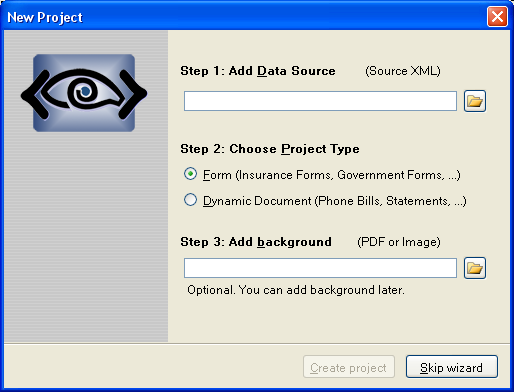Click the '(PDF or Image)' hint text
The height and width of the screenshot is (392, 514).
pyautogui.click(x=399, y=242)
